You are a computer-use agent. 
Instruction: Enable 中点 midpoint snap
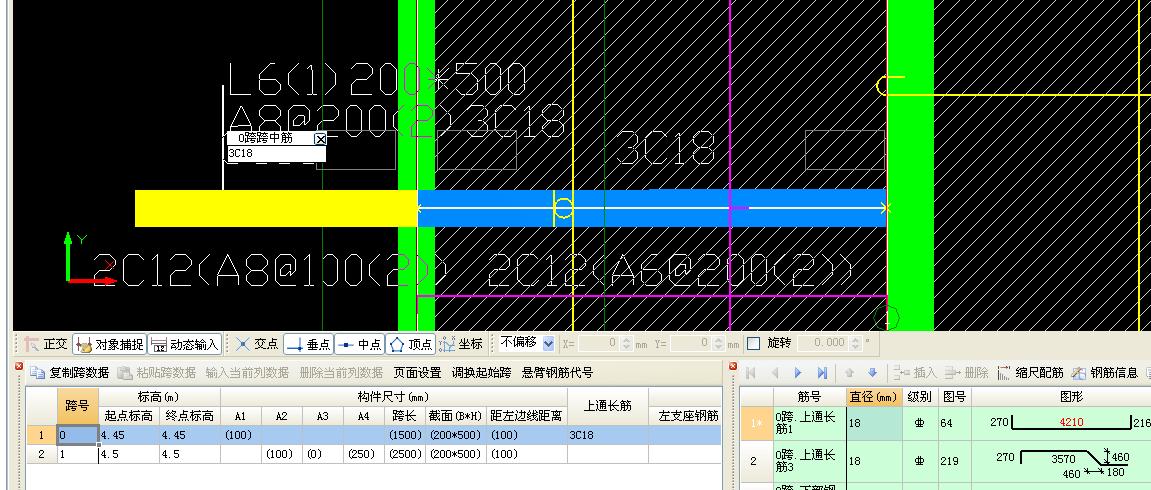pyautogui.click(x=359, y=343)
